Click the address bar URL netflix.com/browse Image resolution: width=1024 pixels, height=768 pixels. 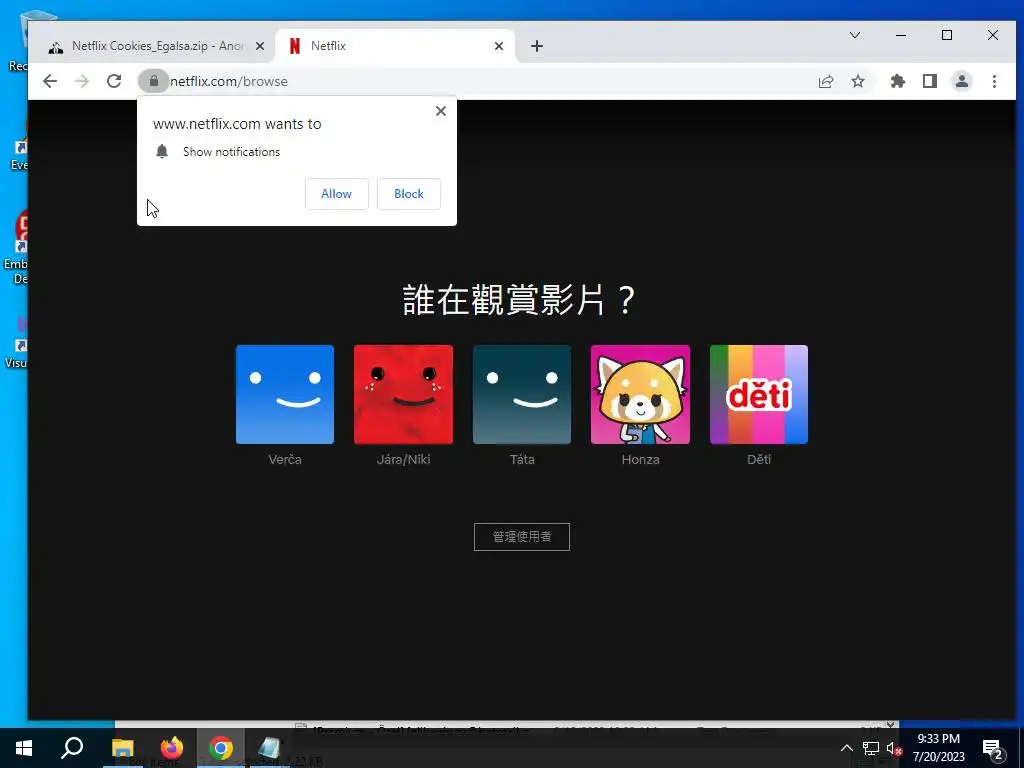229,82
